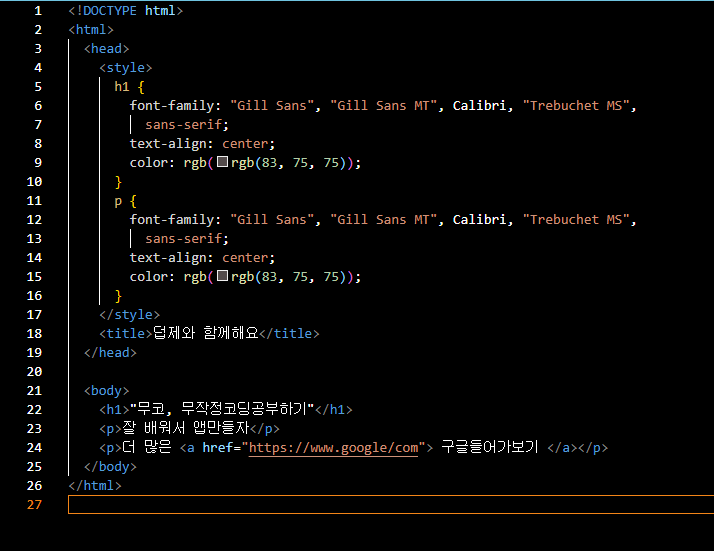This screenshot has width=714, height=551.
Task: Click the href attribute on line 24
Action: (218, 448)
